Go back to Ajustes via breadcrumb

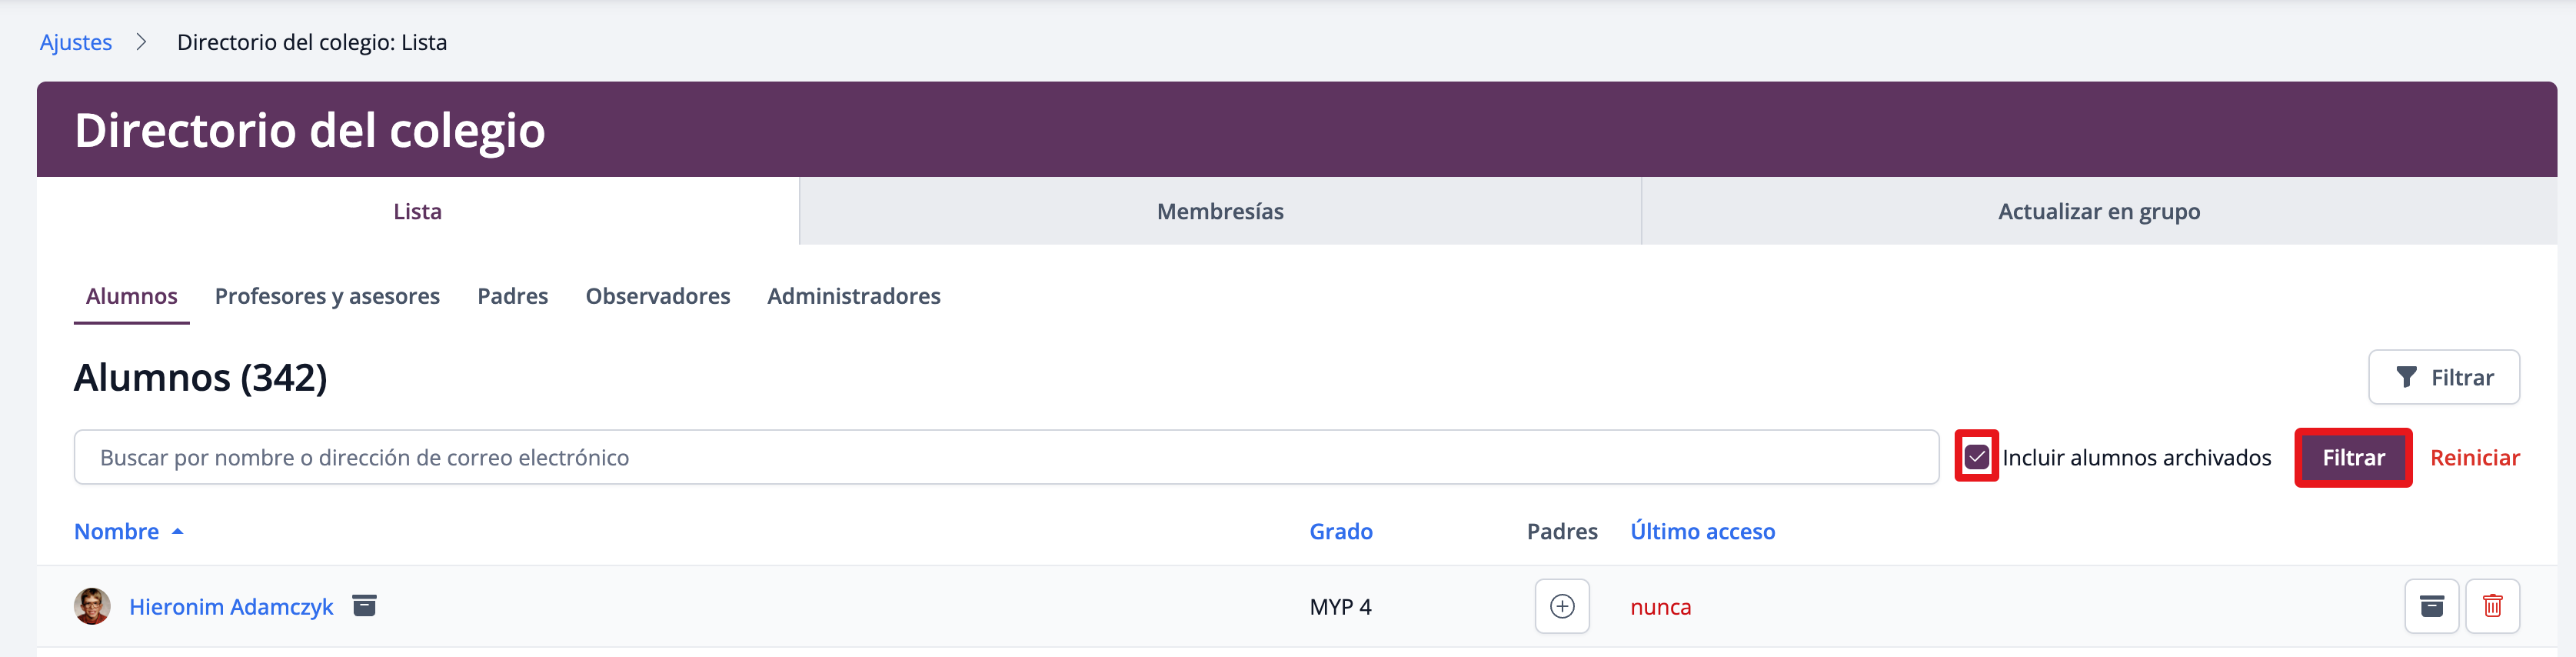pyautogui.click(x=76, y=42)
